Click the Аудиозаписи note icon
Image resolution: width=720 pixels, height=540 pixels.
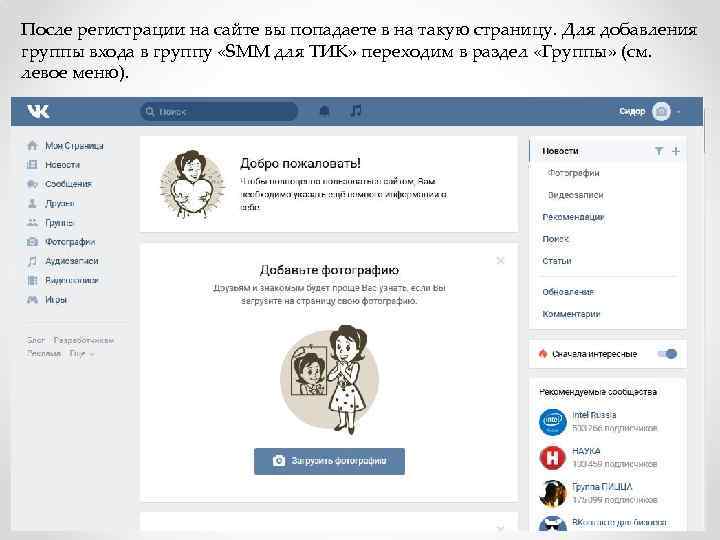[x=32, y=261]
